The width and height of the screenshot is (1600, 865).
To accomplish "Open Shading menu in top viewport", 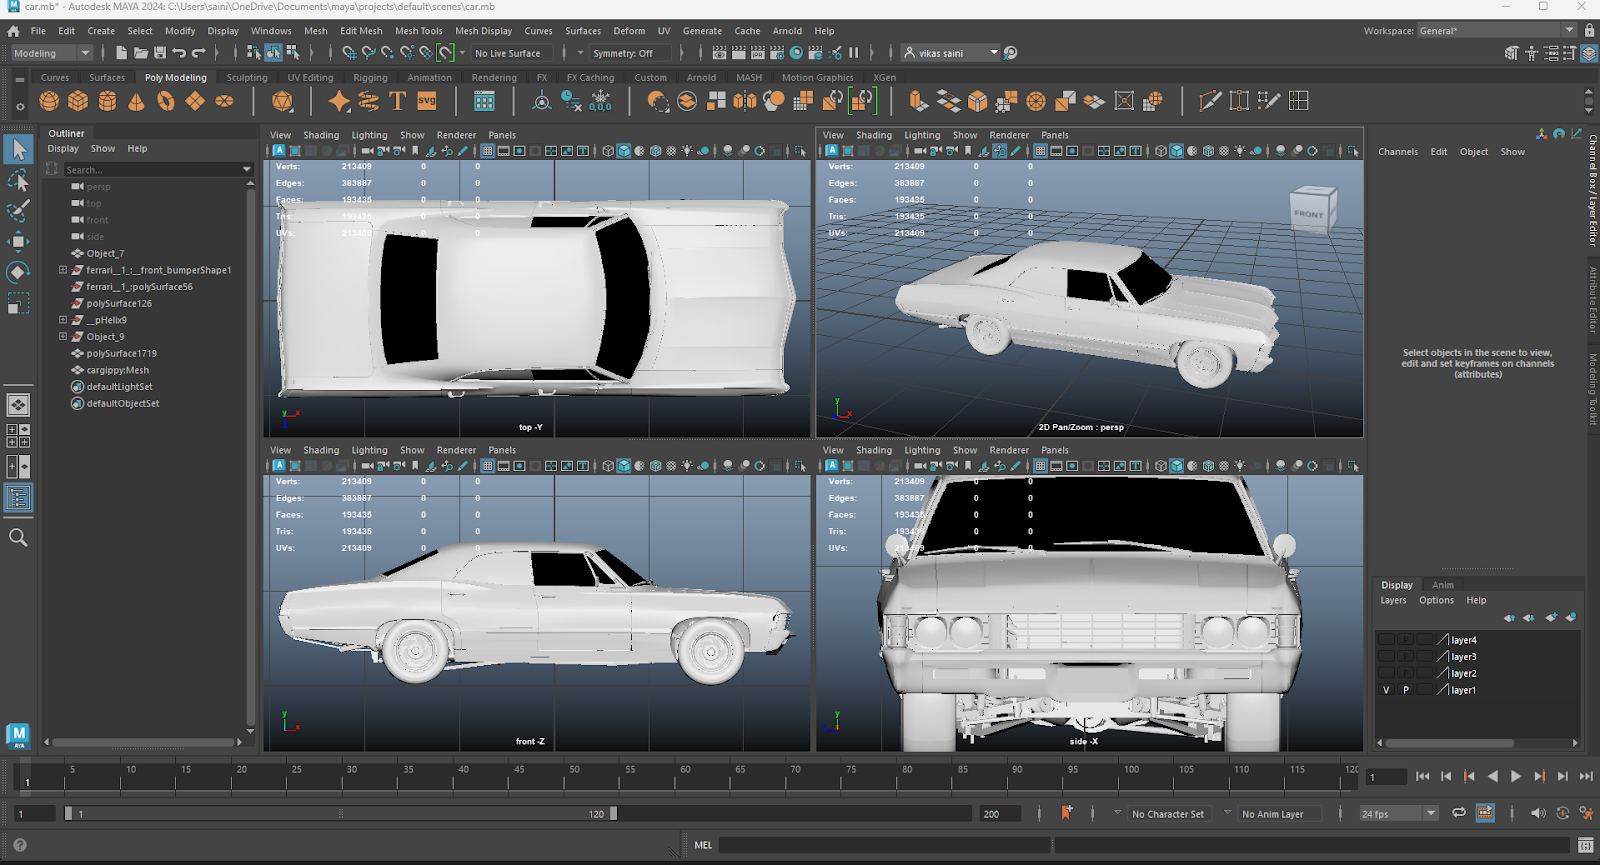I will (x=321, y=135).
